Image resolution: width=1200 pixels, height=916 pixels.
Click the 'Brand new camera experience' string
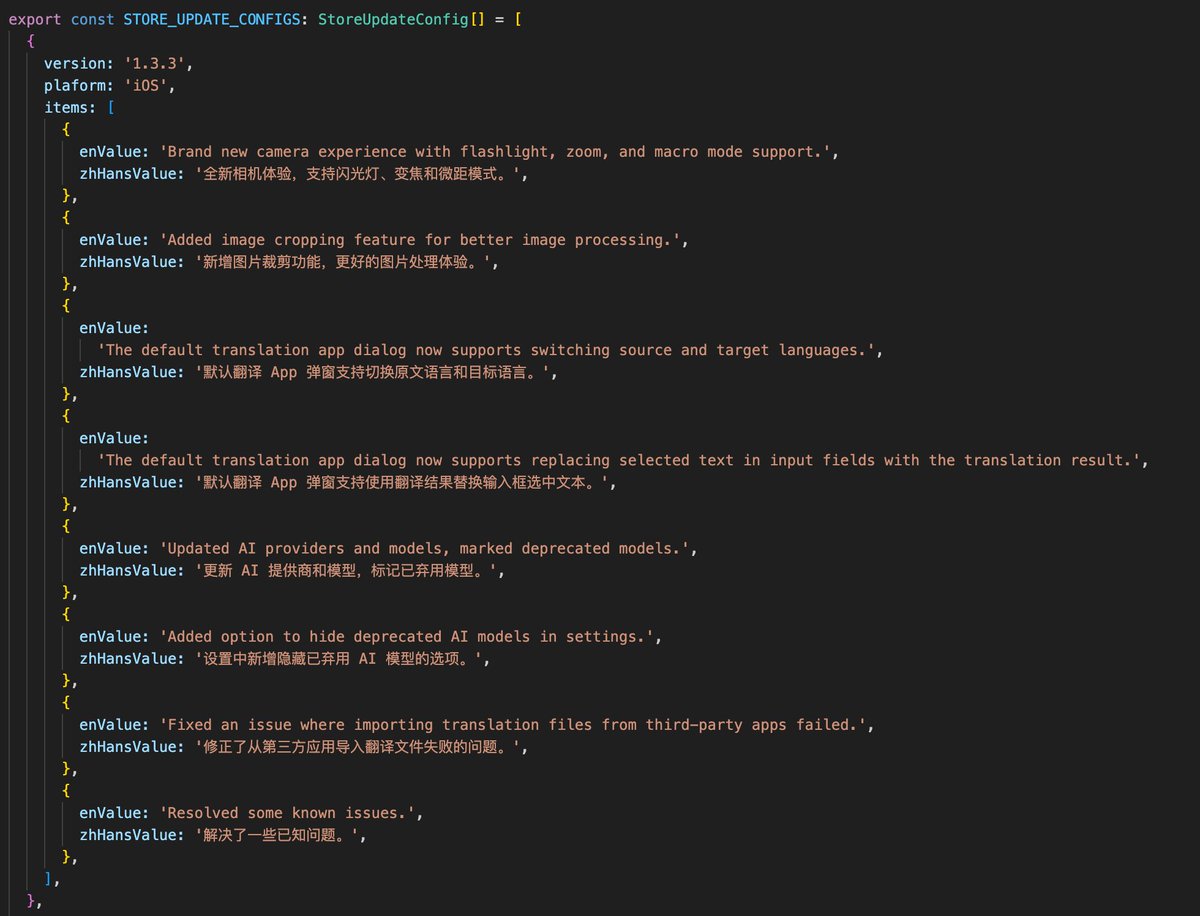click(495, 151)
